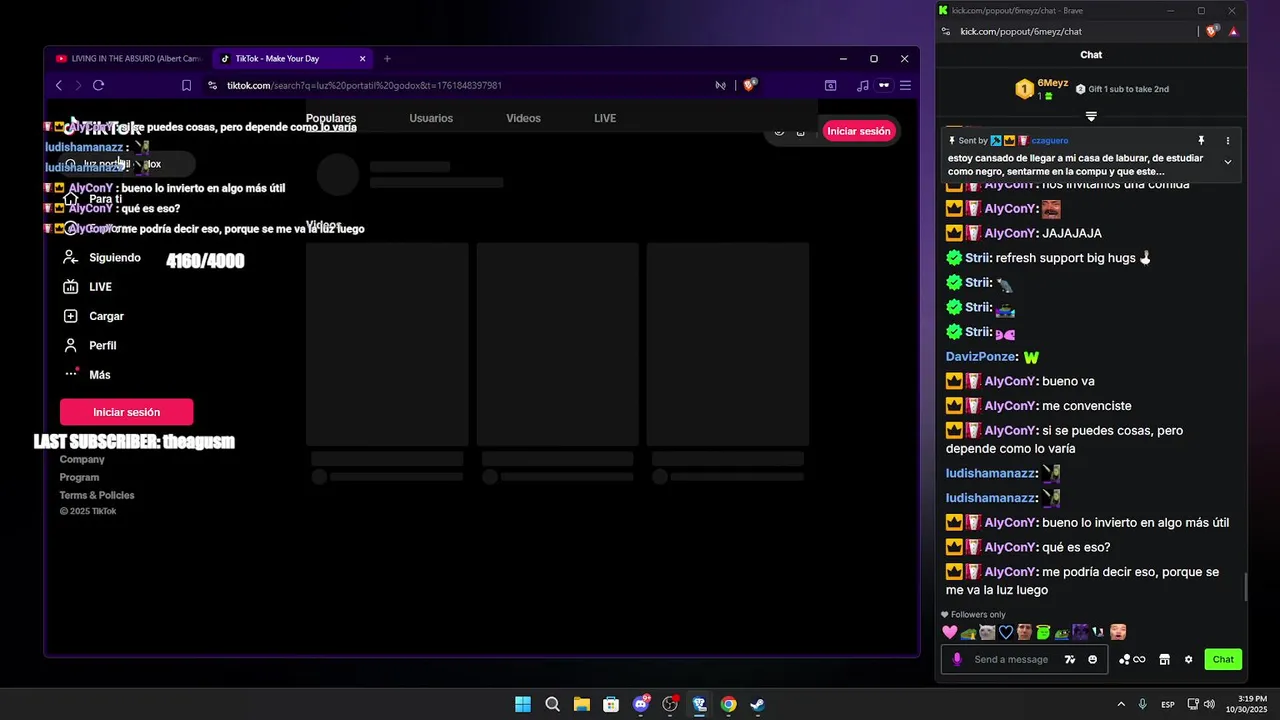Click the chat scrollbar thumb

tap(1245, 587)
